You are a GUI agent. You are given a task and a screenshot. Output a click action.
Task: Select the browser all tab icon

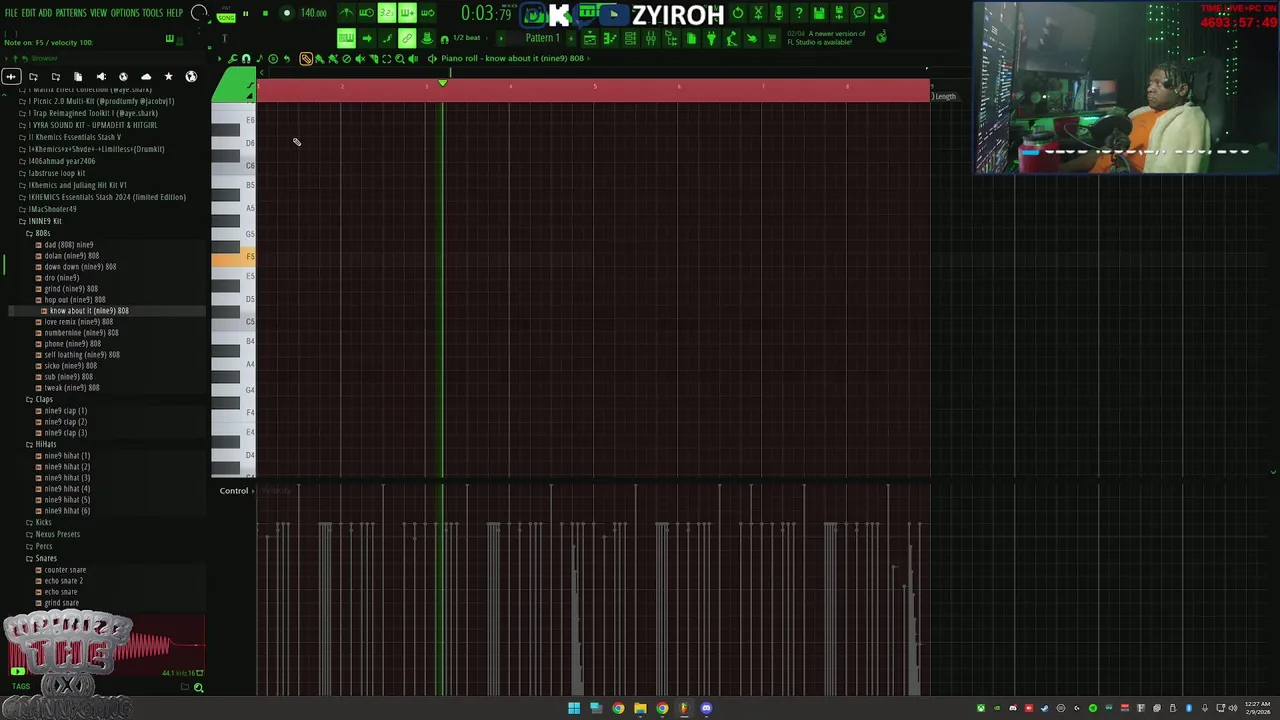[11, 77]
